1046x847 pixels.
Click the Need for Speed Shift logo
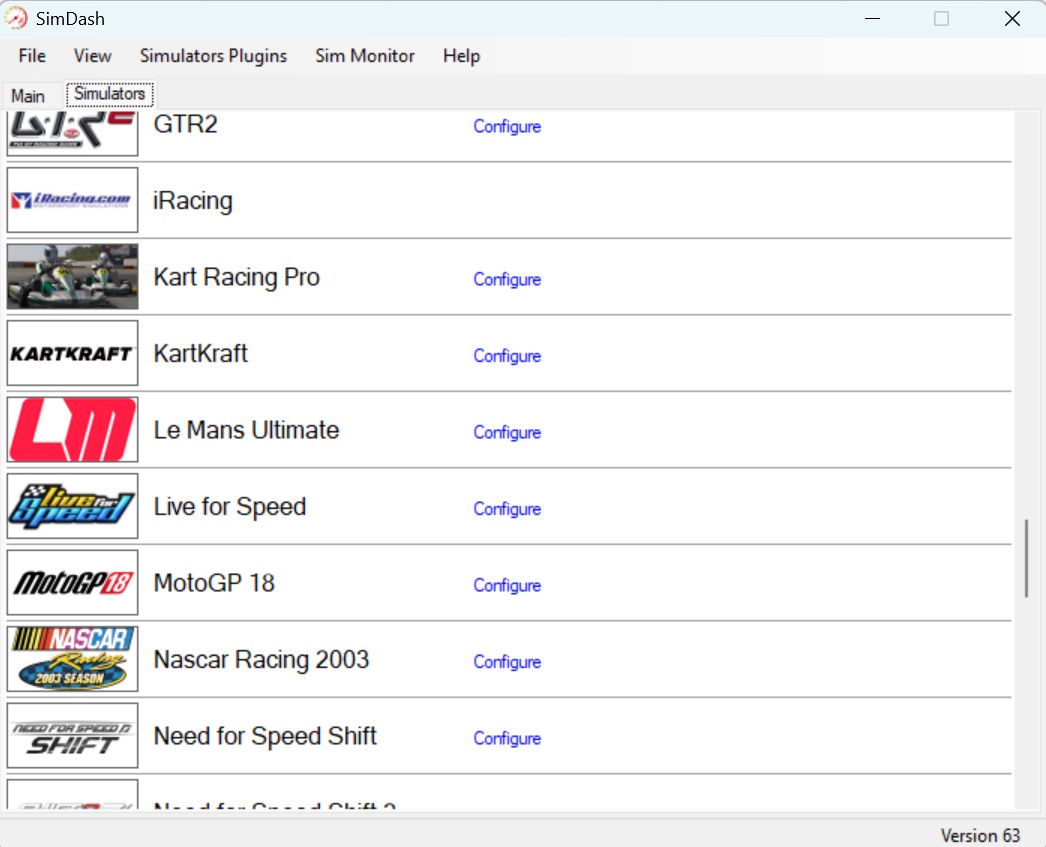click(72, 736)
